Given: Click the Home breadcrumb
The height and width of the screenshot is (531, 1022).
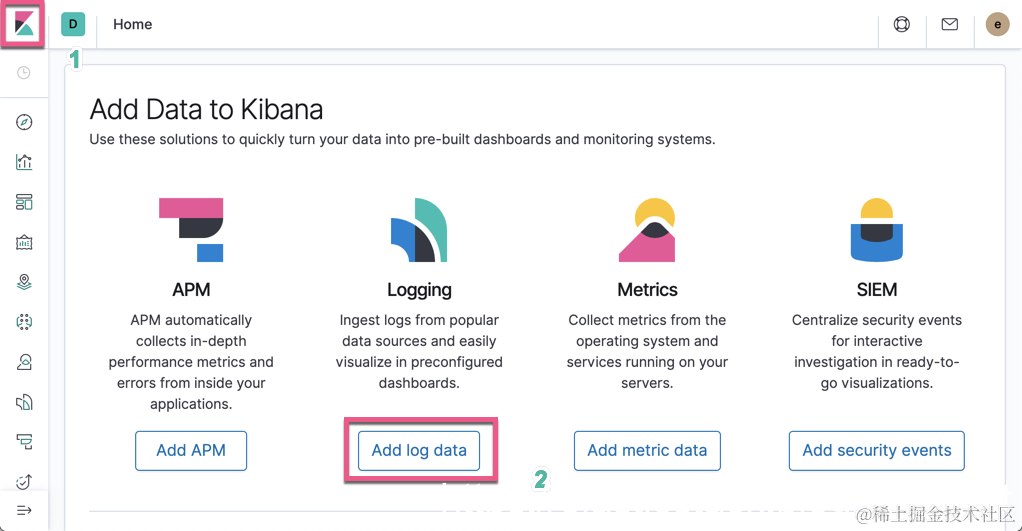Looking at the screenshot, I should pos(133,24).
